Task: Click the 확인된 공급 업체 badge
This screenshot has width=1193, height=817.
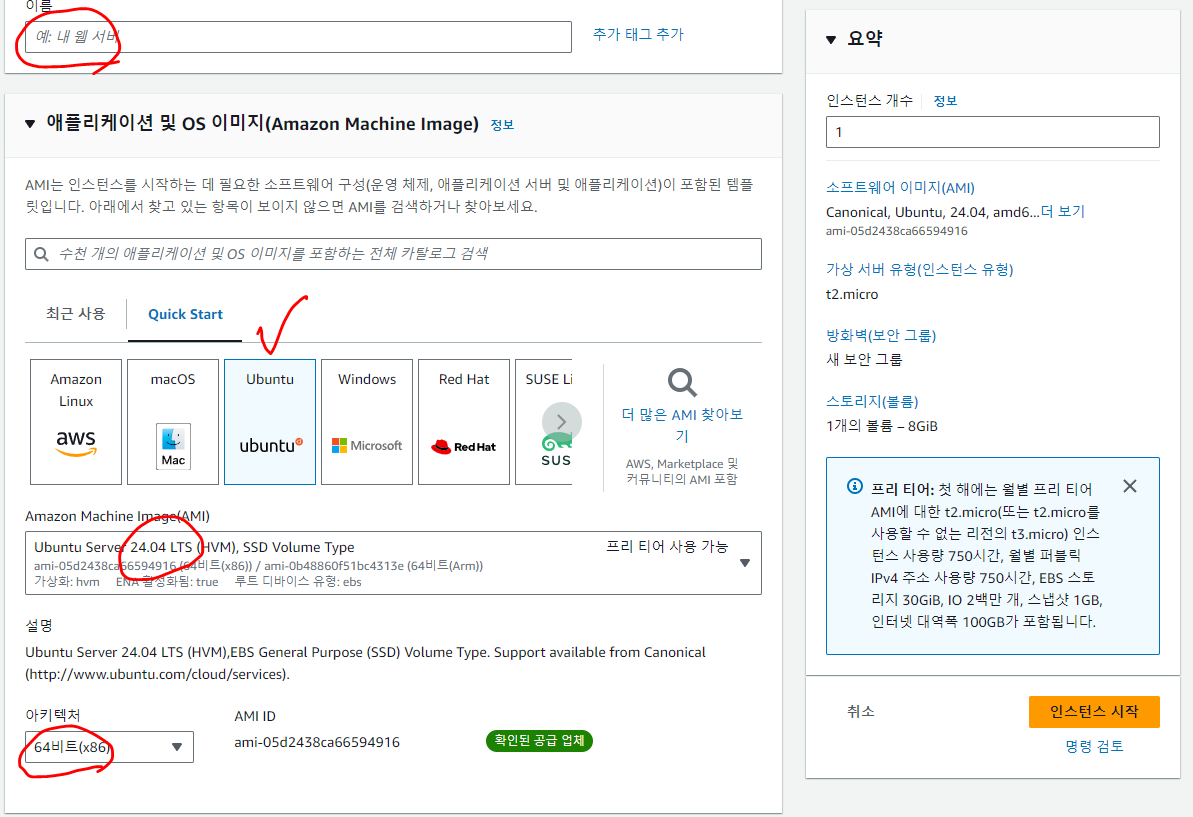Action: tap(539, 740)
